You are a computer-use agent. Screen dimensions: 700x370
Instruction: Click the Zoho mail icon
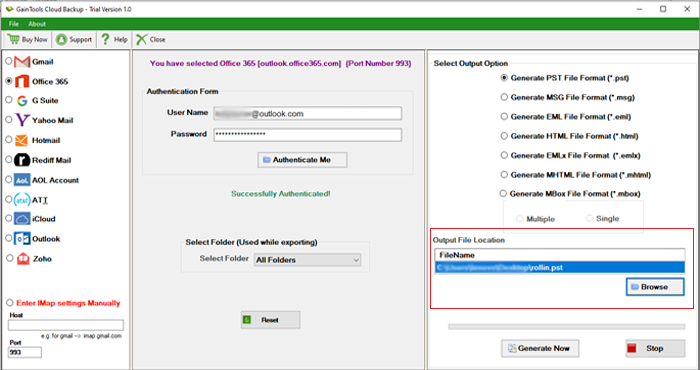(x=23, y=258)
